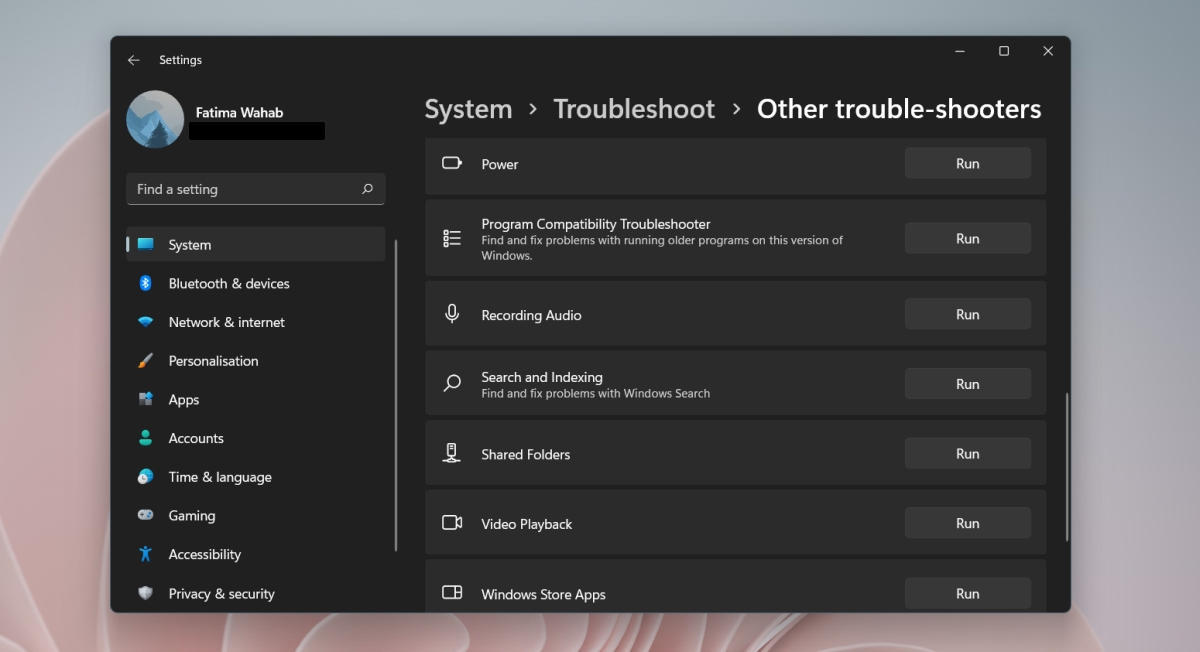This screenshot has width=1200, height=652.
Task: Click the search magnifier icon in Find a setting
Action: pyautogui.click(x=367, y=188)
